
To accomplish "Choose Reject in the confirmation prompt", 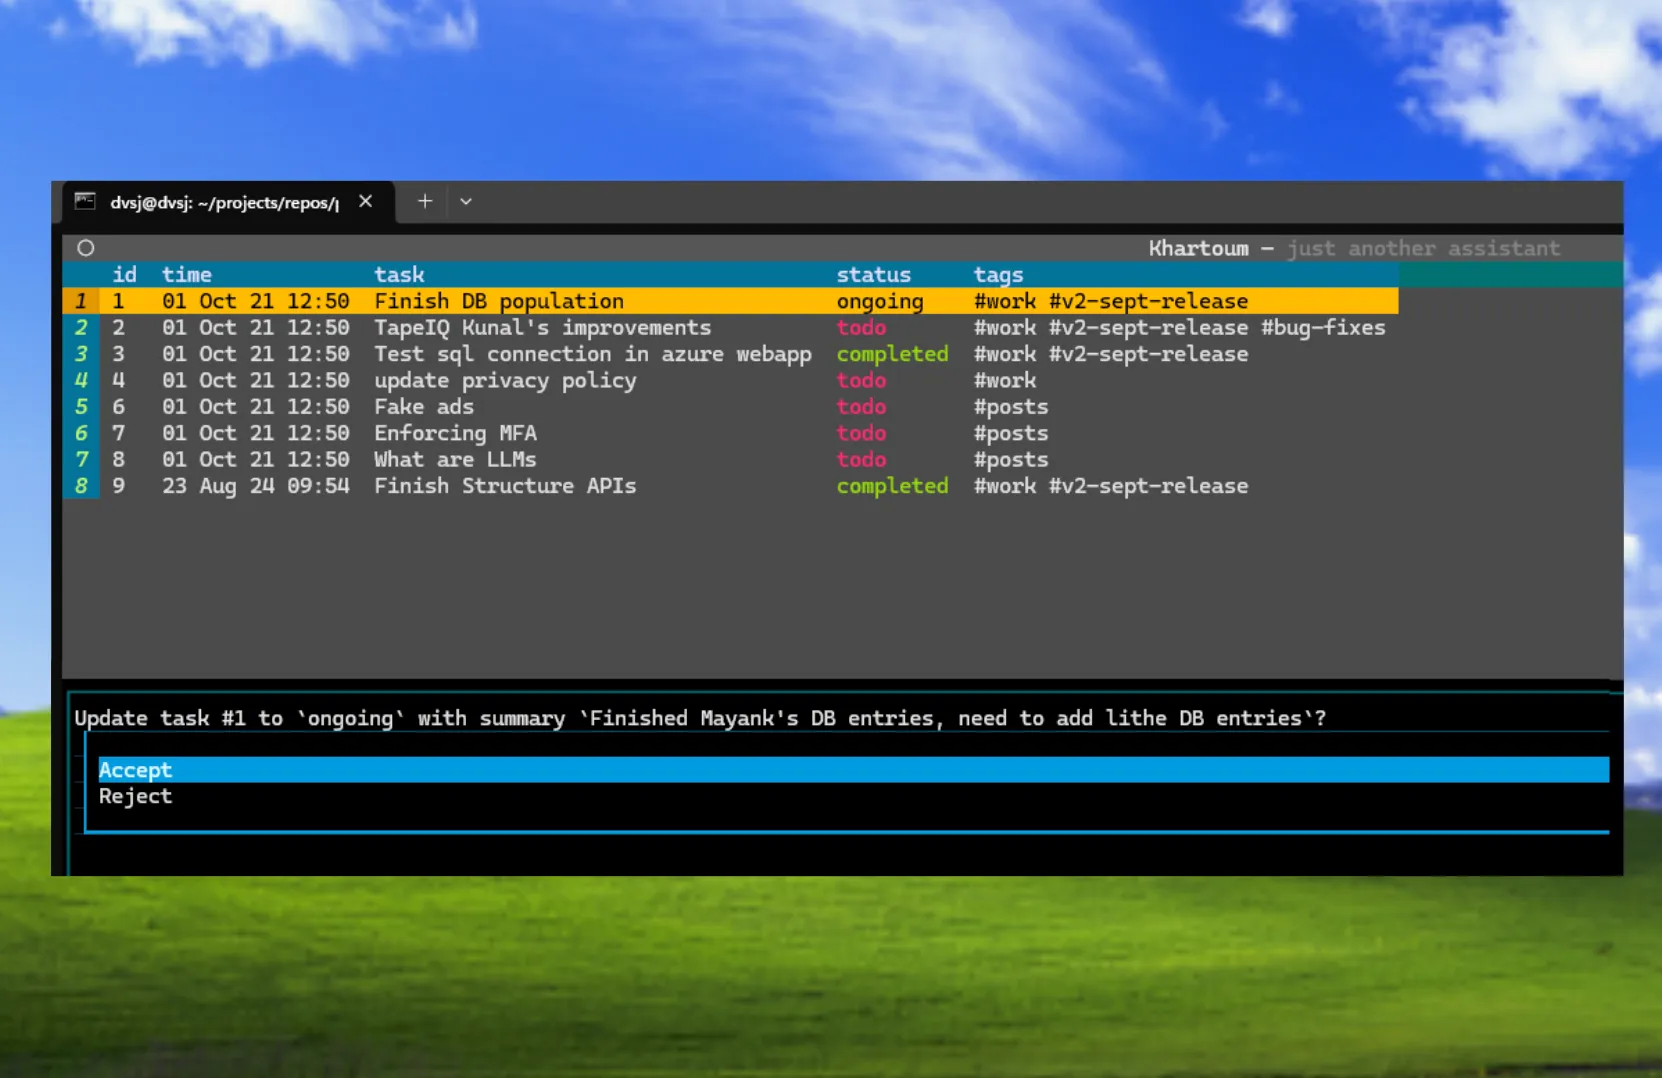I will coord(853,796).
